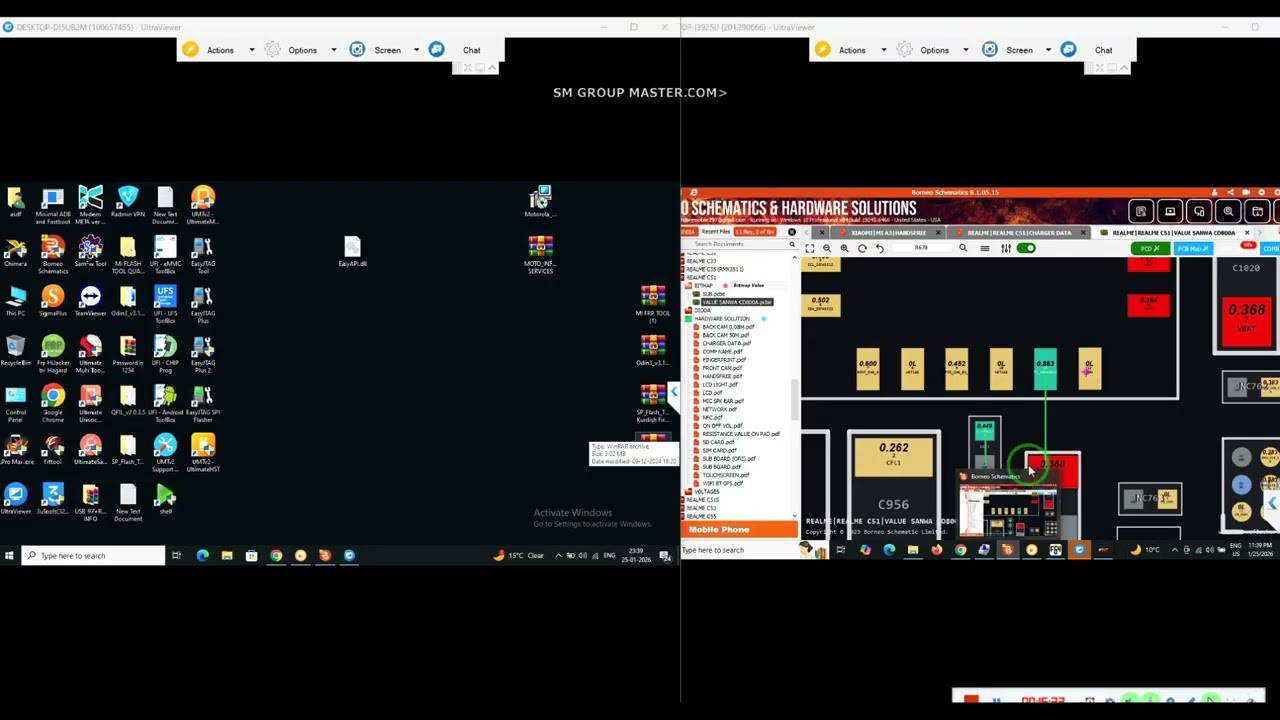Click the green PCD button
This screenshot has height=720, width=1280.
click(1150, 248)
